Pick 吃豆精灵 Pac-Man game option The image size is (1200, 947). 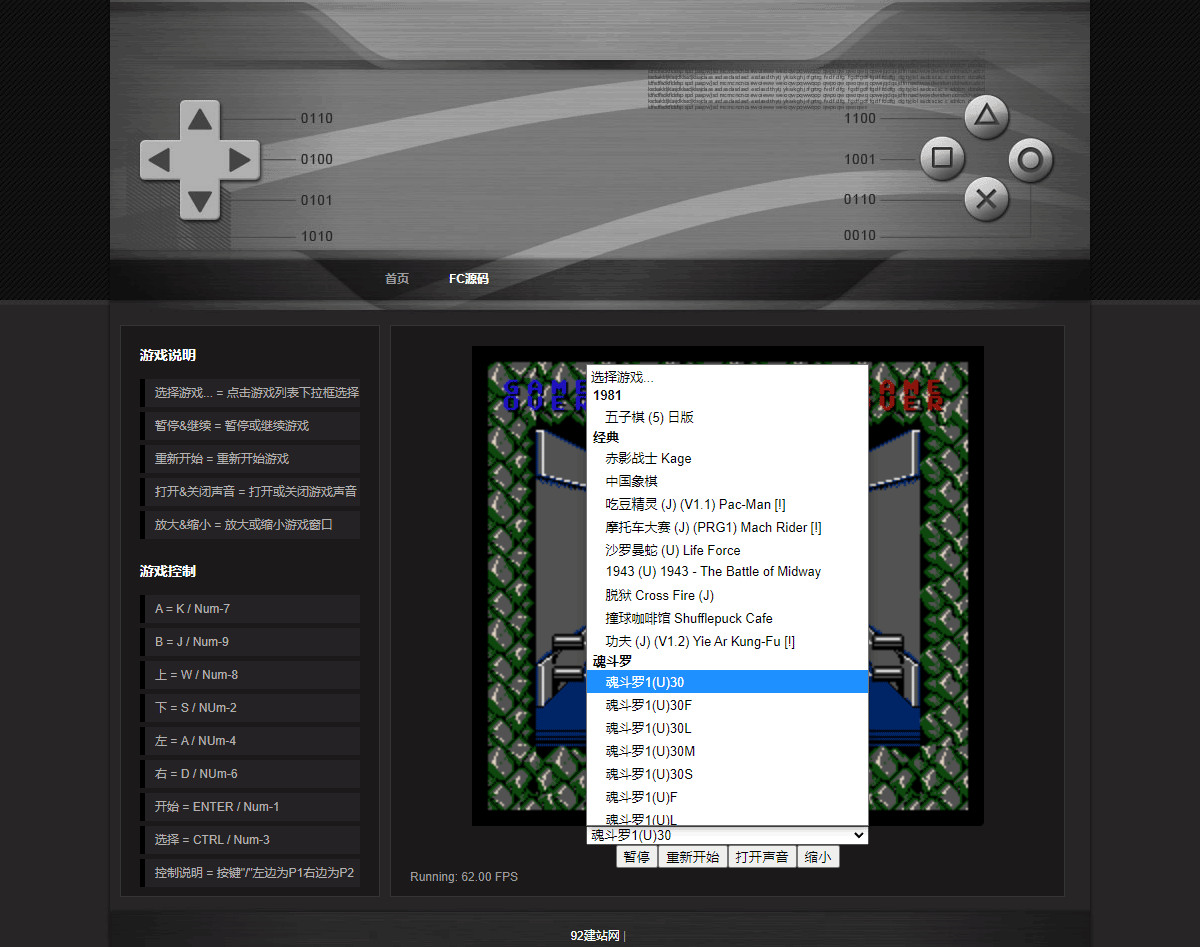pyautogui.click(x=727, y=504)
